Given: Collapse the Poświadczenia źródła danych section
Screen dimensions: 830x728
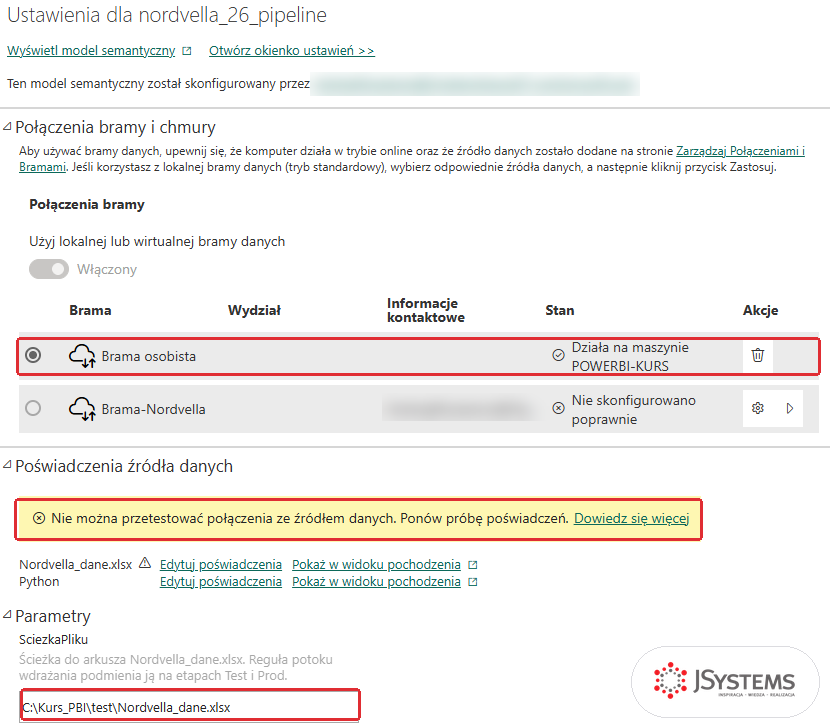Looking at the screenshot, I should coord(7,465).
